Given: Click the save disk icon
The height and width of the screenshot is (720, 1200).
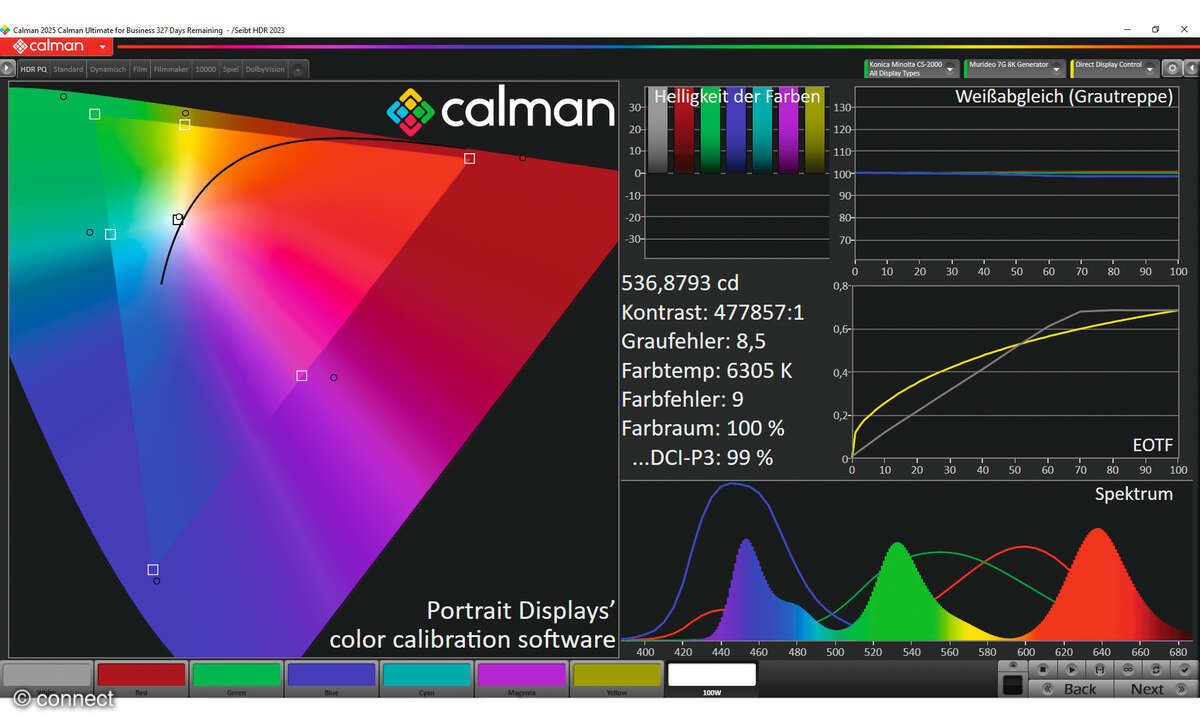Looking at the screenshot, I should coord(1100,669).
